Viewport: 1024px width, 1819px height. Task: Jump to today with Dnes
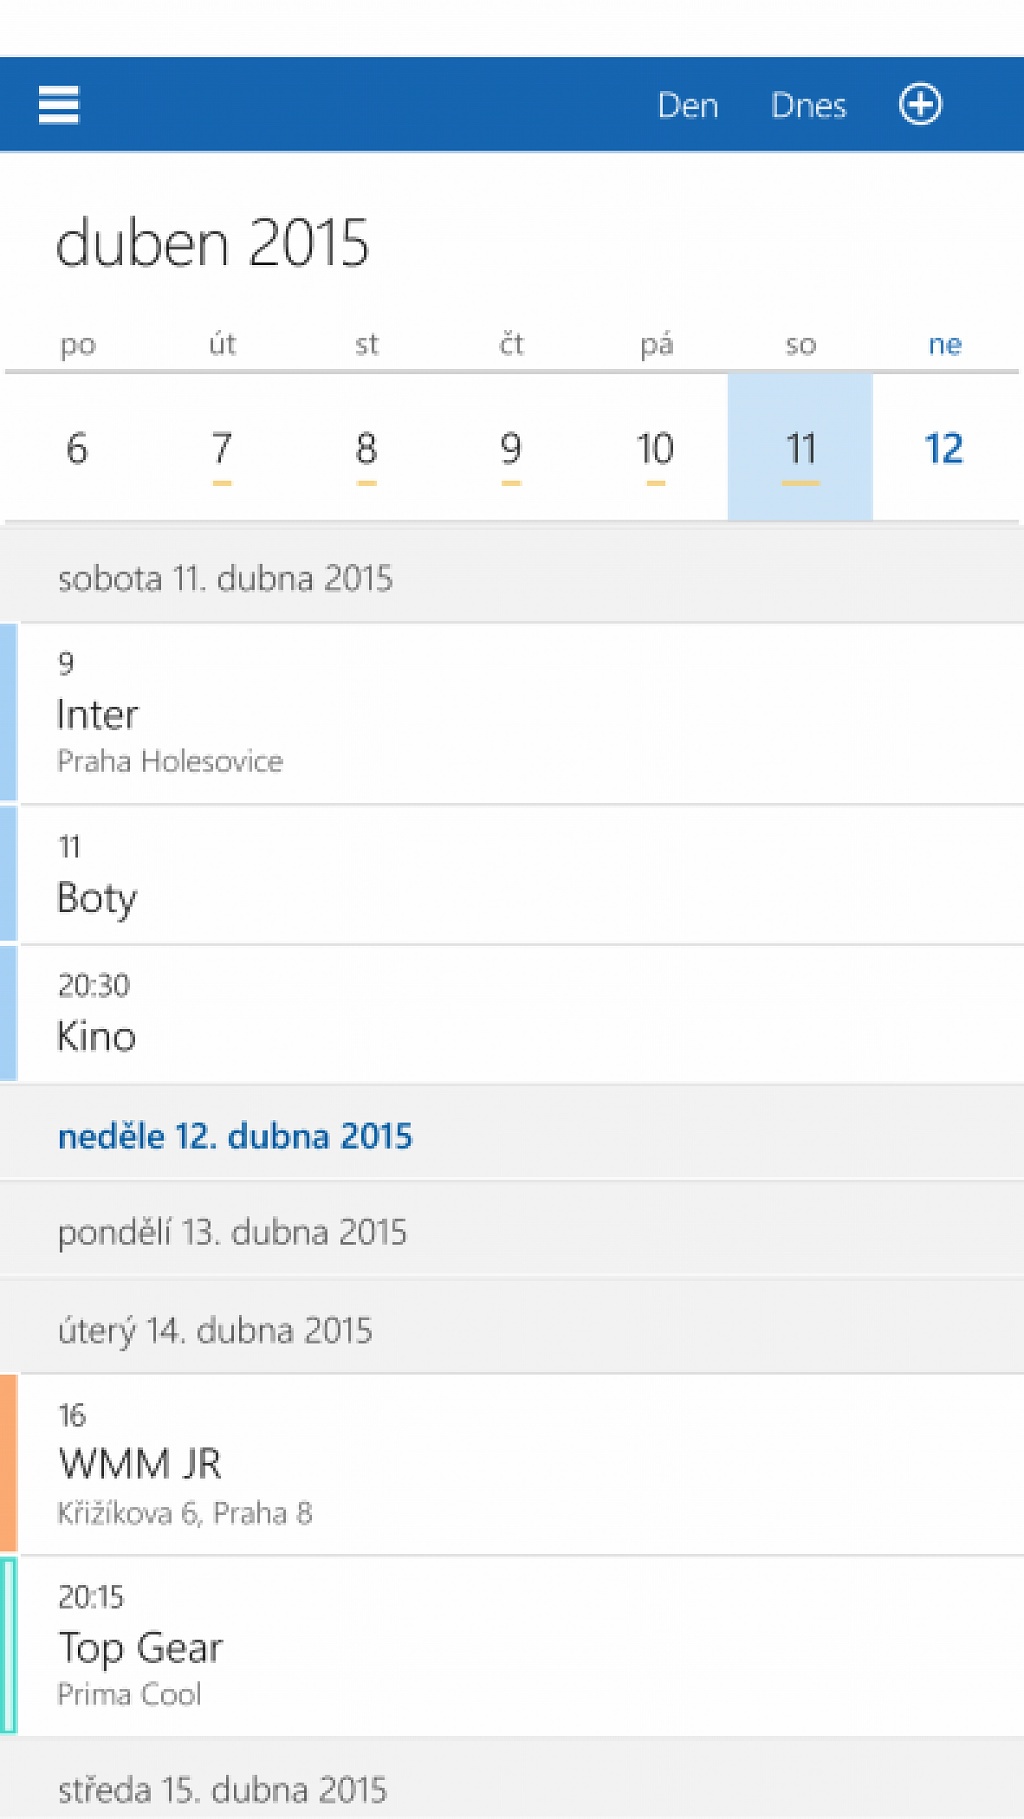(808, 105)
